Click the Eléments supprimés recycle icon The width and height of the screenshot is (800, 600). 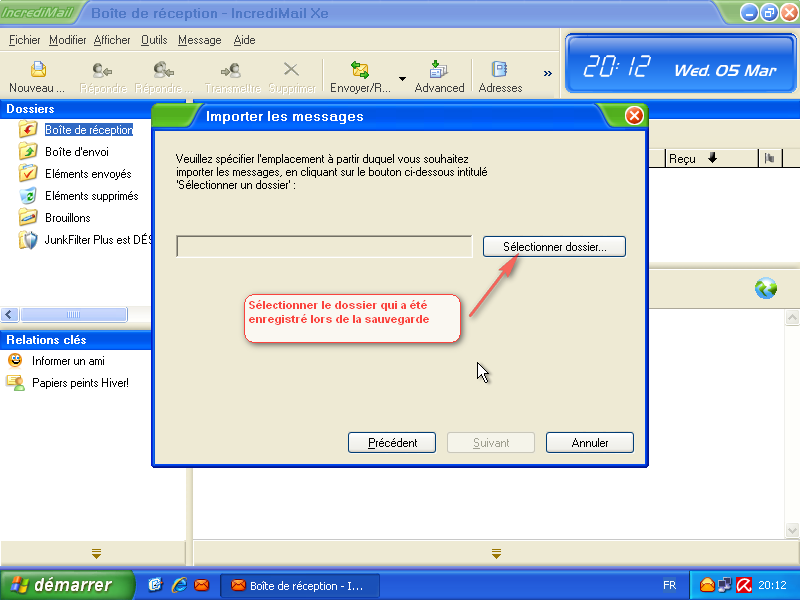pos(28,195)
